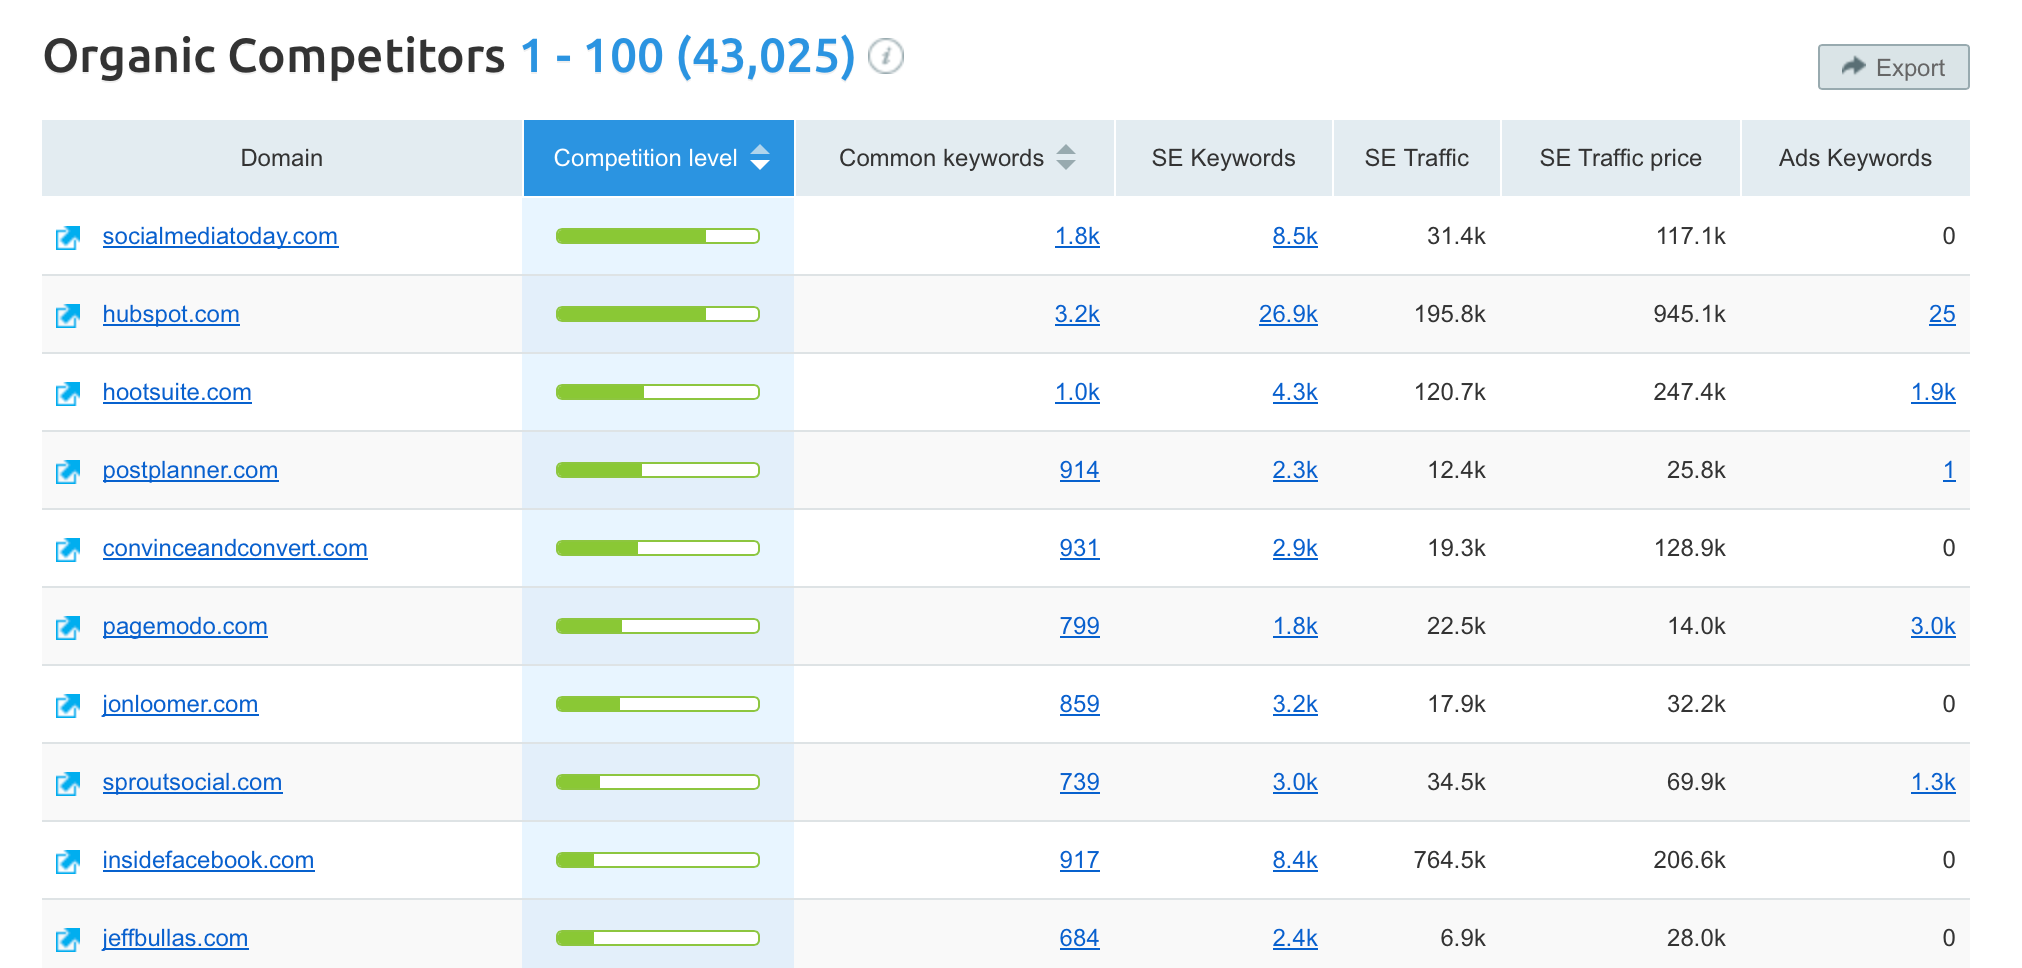Open sproutsocial.com external link icon

pyautogui.click(x=68, y=784)
